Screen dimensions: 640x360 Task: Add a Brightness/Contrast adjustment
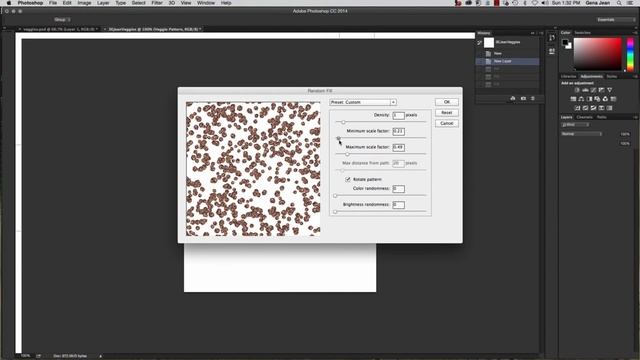(577, 90)
